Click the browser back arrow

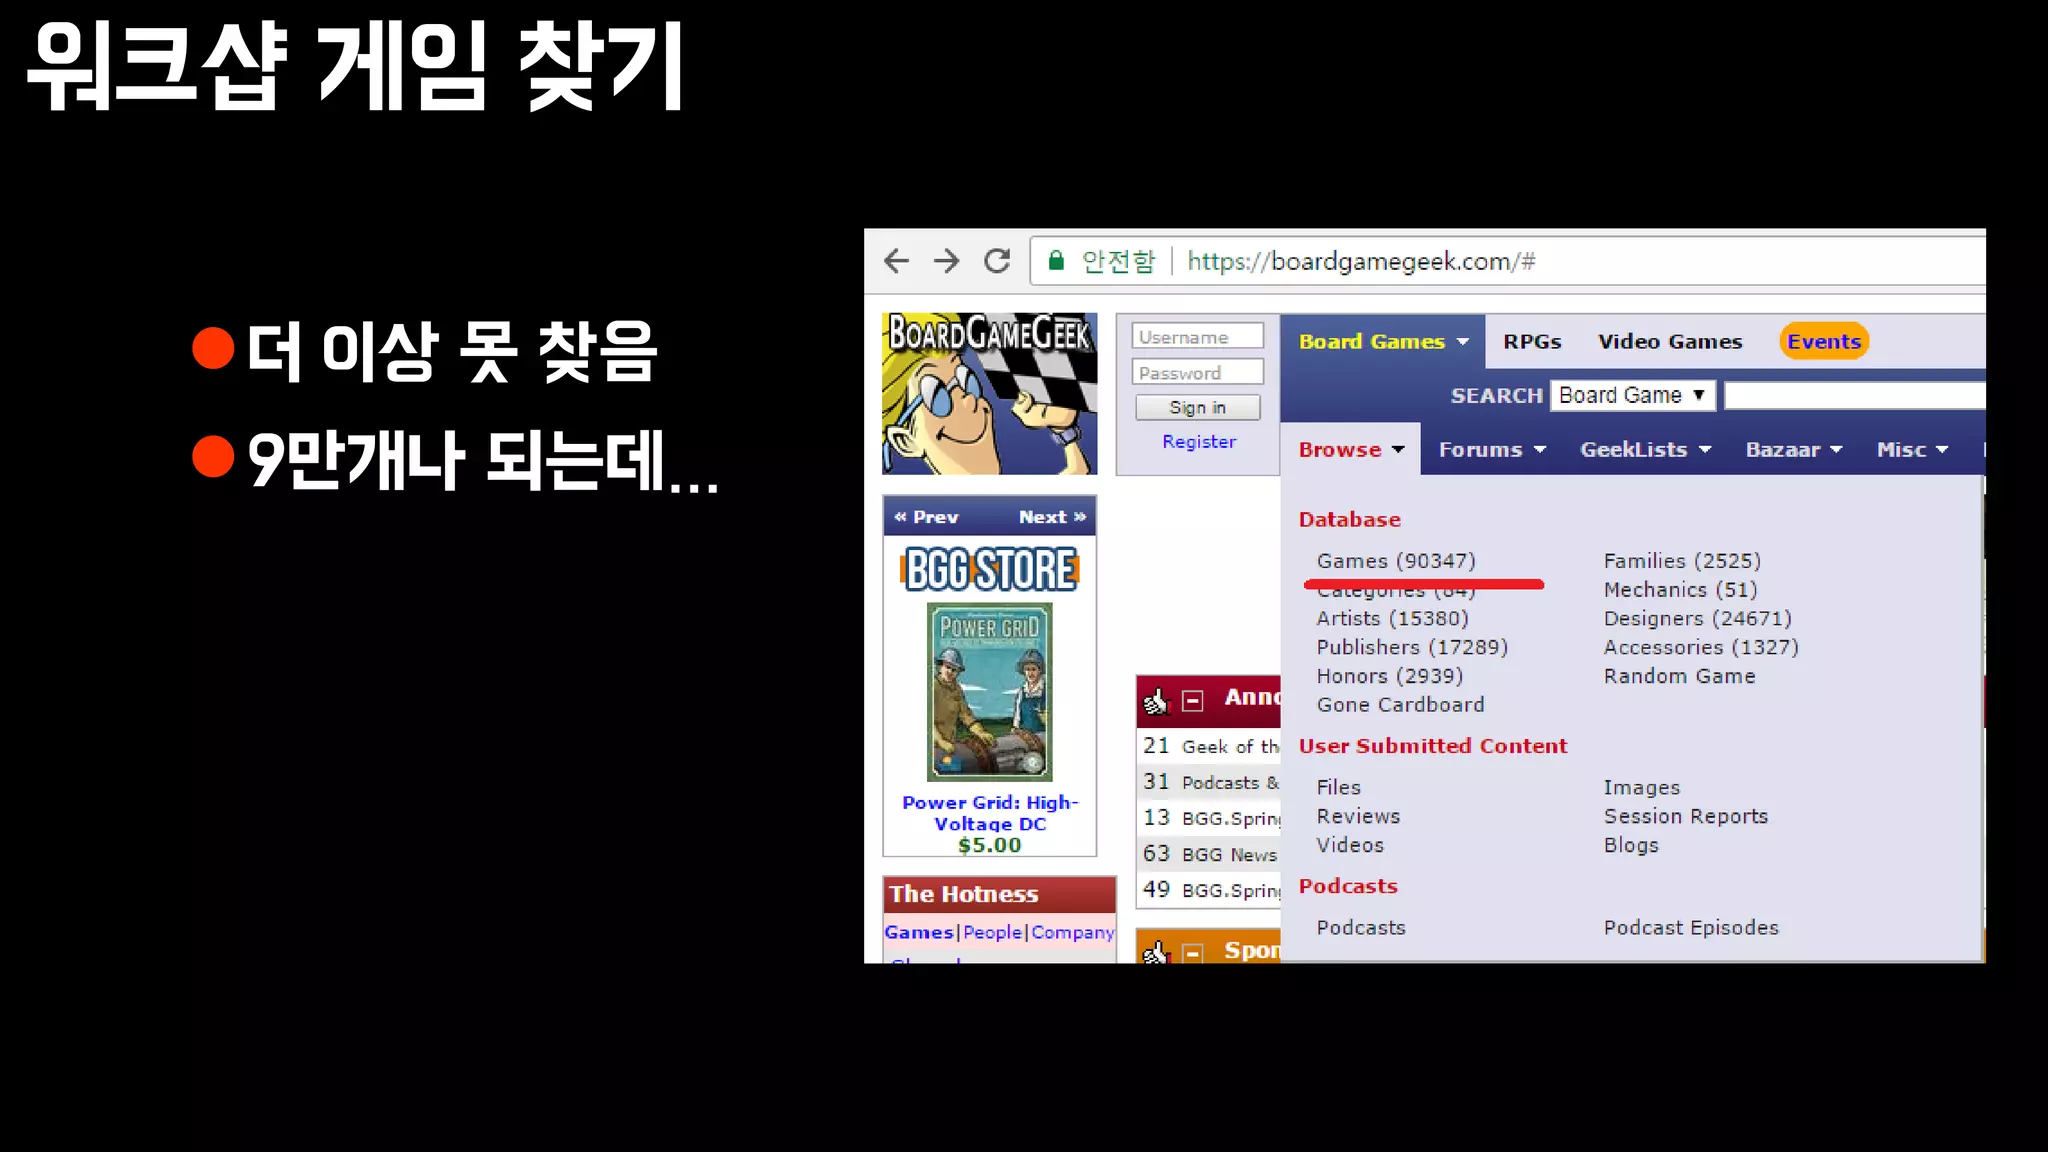point(897,262)
